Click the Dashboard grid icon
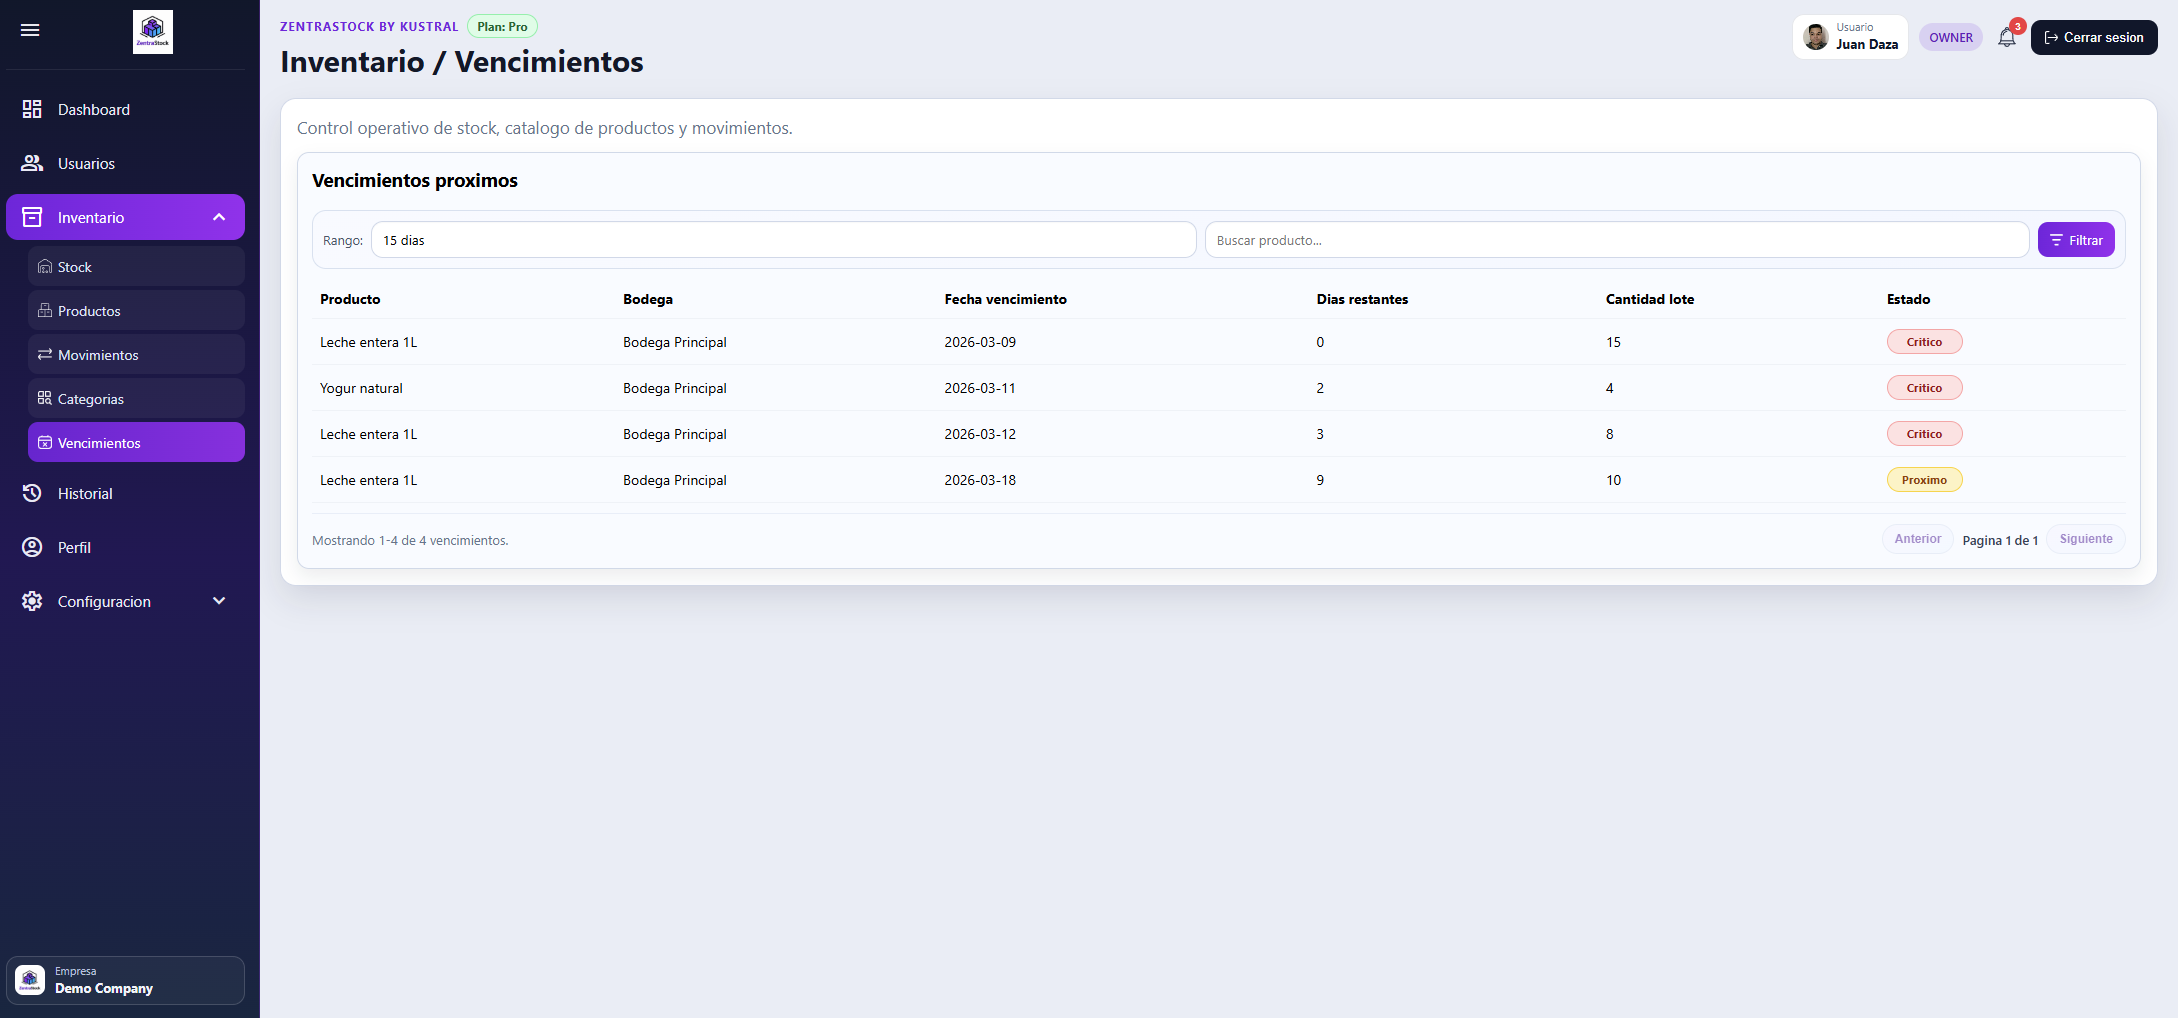 tap(32, 109)
